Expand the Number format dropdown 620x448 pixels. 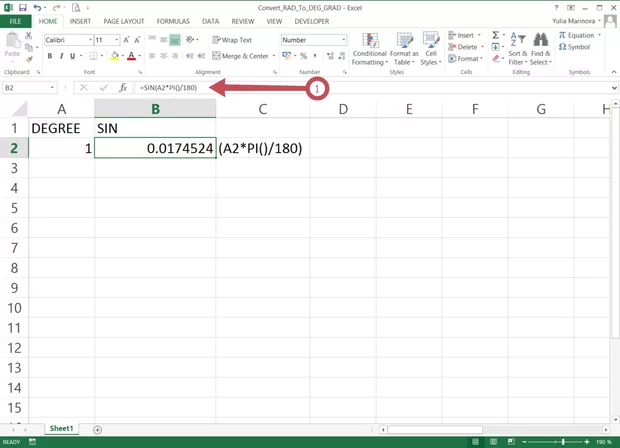click(x=343, y=40)
